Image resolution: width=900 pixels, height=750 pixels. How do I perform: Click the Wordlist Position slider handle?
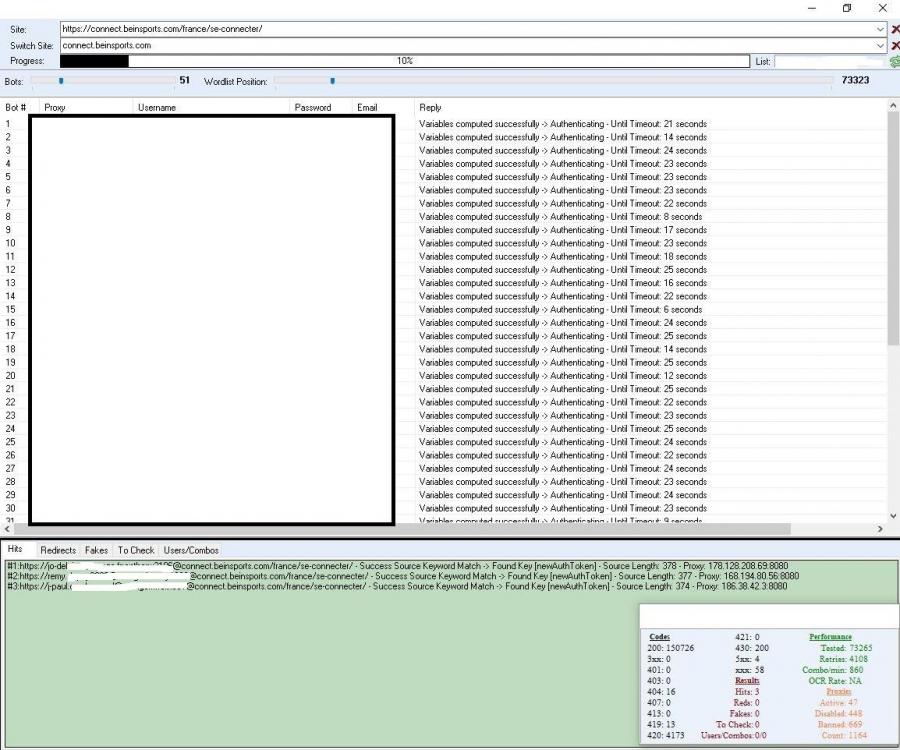pos(332,80)
